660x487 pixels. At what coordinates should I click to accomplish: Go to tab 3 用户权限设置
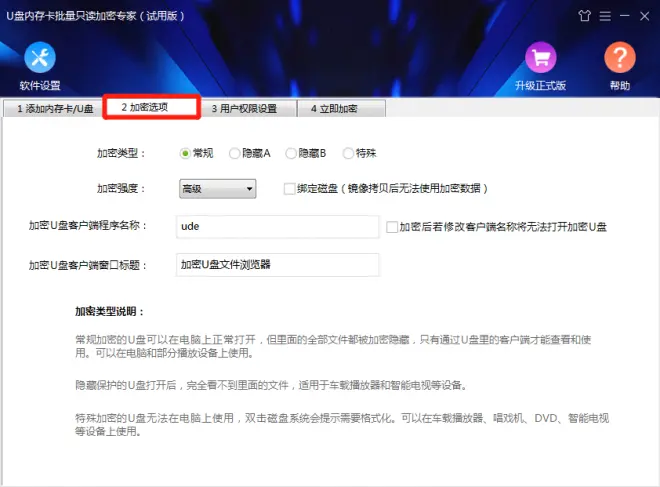[x=248, y=109]
